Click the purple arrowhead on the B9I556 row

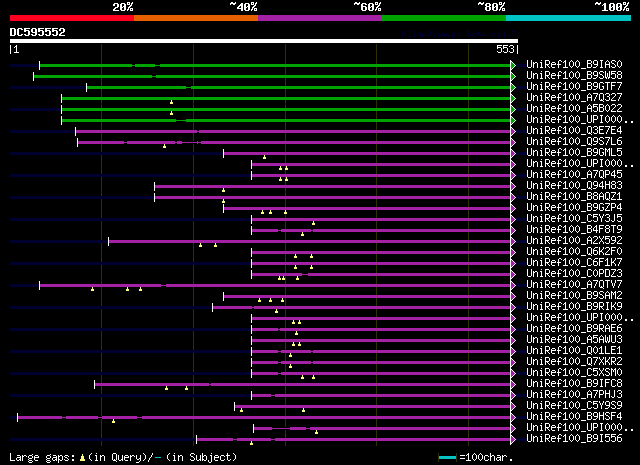point(513,440)
